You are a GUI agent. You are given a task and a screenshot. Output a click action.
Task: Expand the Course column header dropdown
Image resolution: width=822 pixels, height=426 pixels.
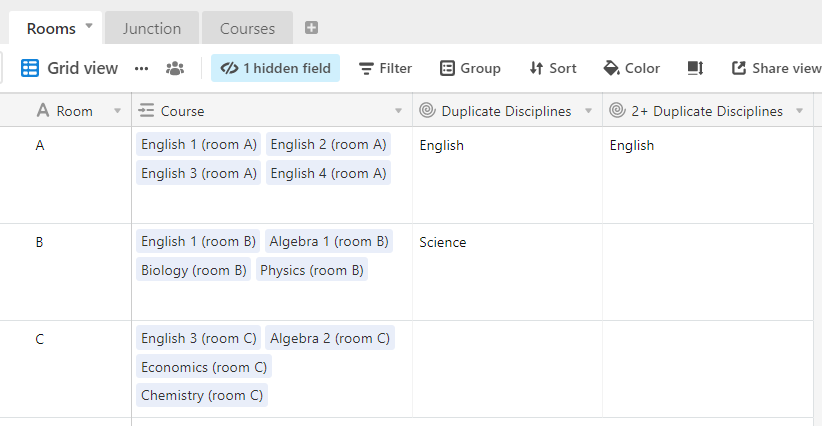(x=398, y=111)
